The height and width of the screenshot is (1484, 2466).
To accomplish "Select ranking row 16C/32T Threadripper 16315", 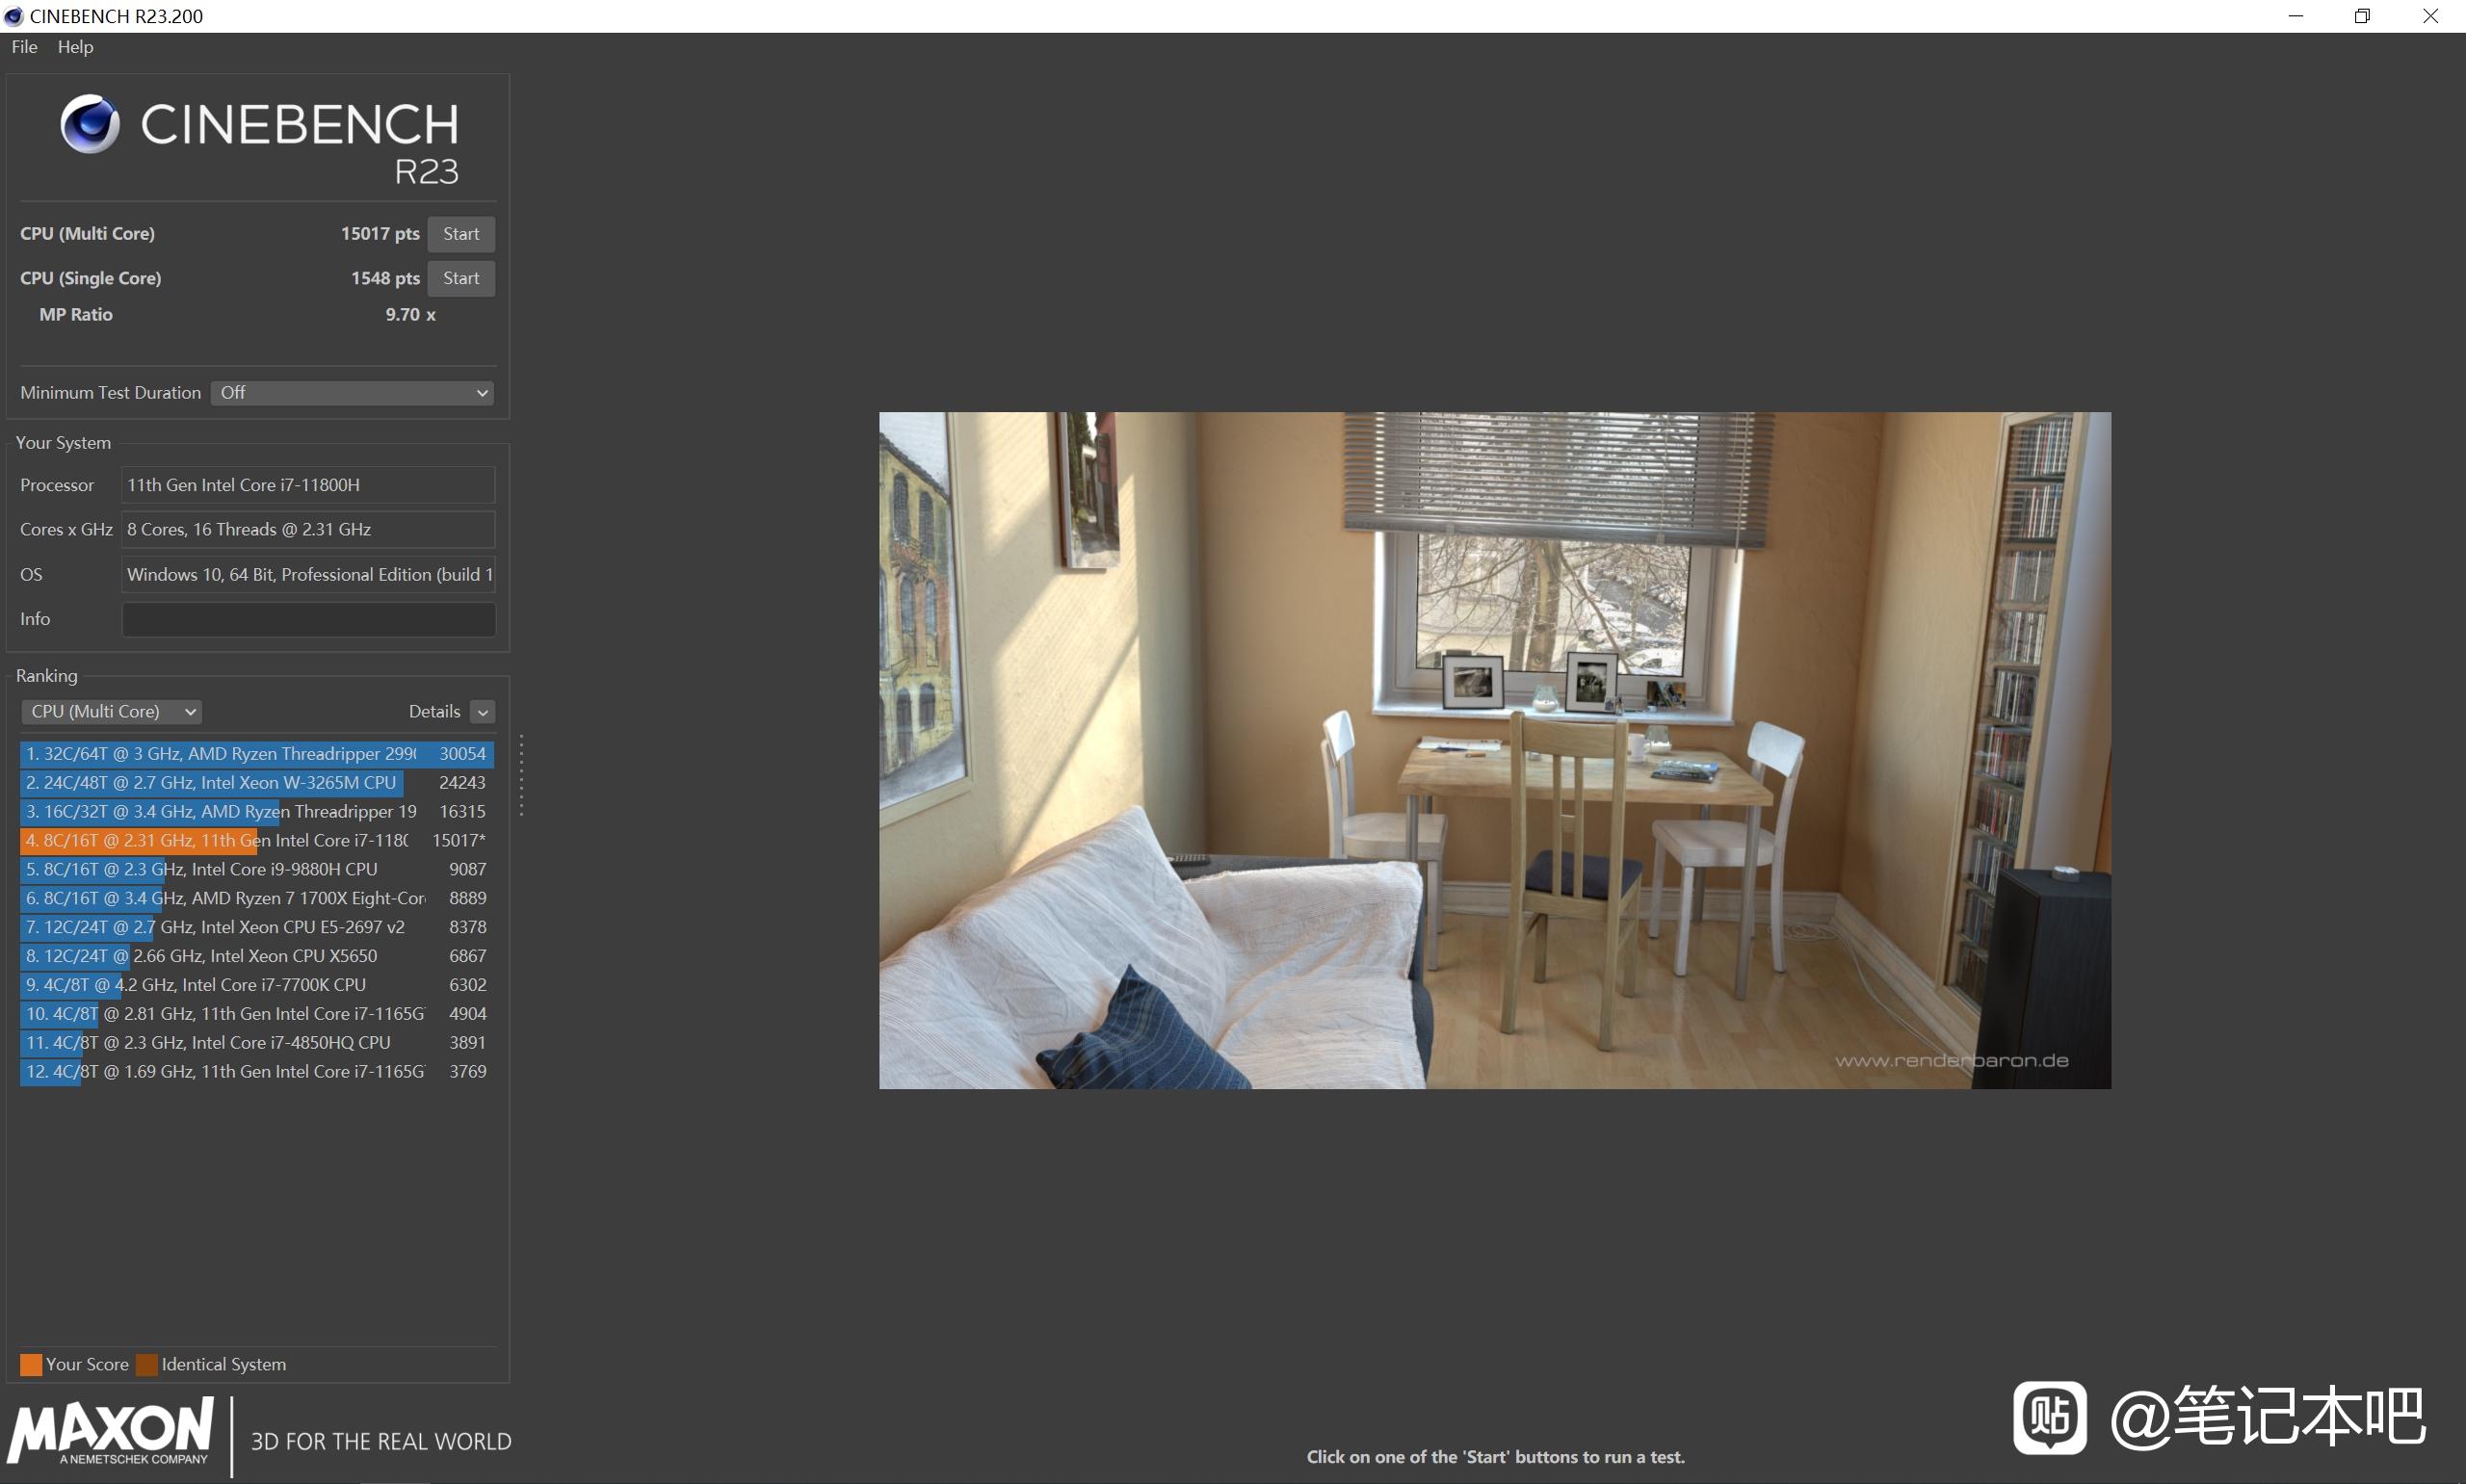I will tap(257, 812).
